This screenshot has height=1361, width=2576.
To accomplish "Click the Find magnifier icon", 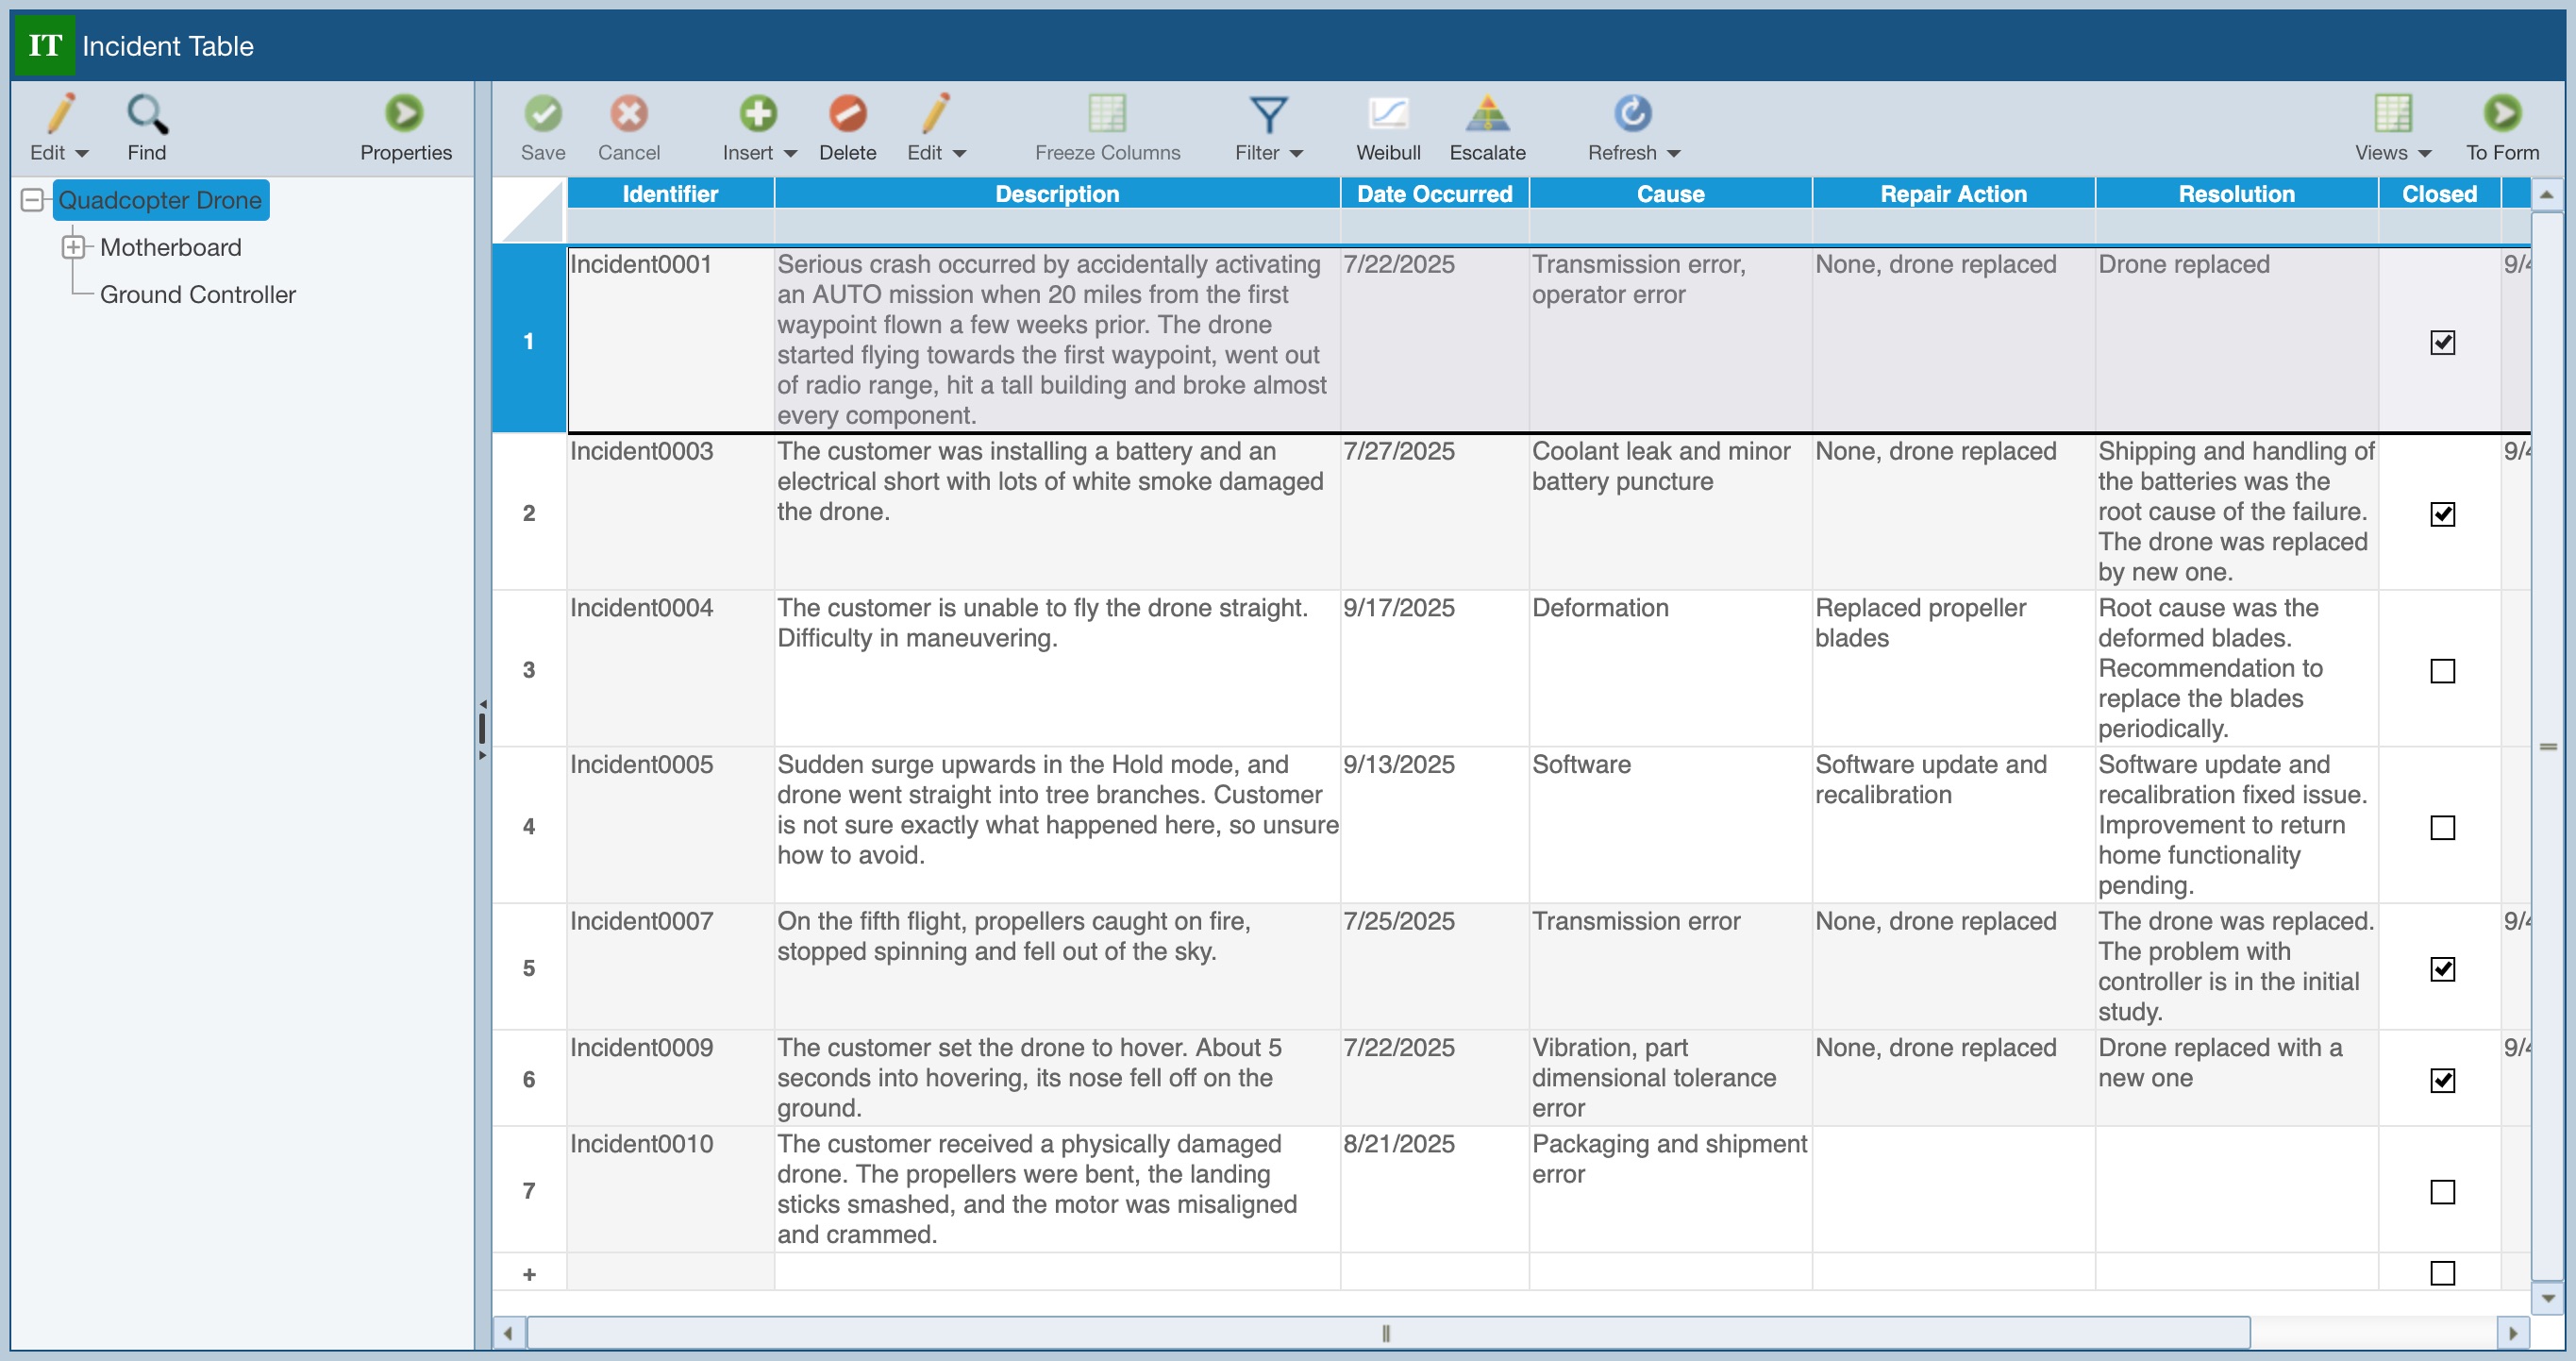I will (146, 115).
